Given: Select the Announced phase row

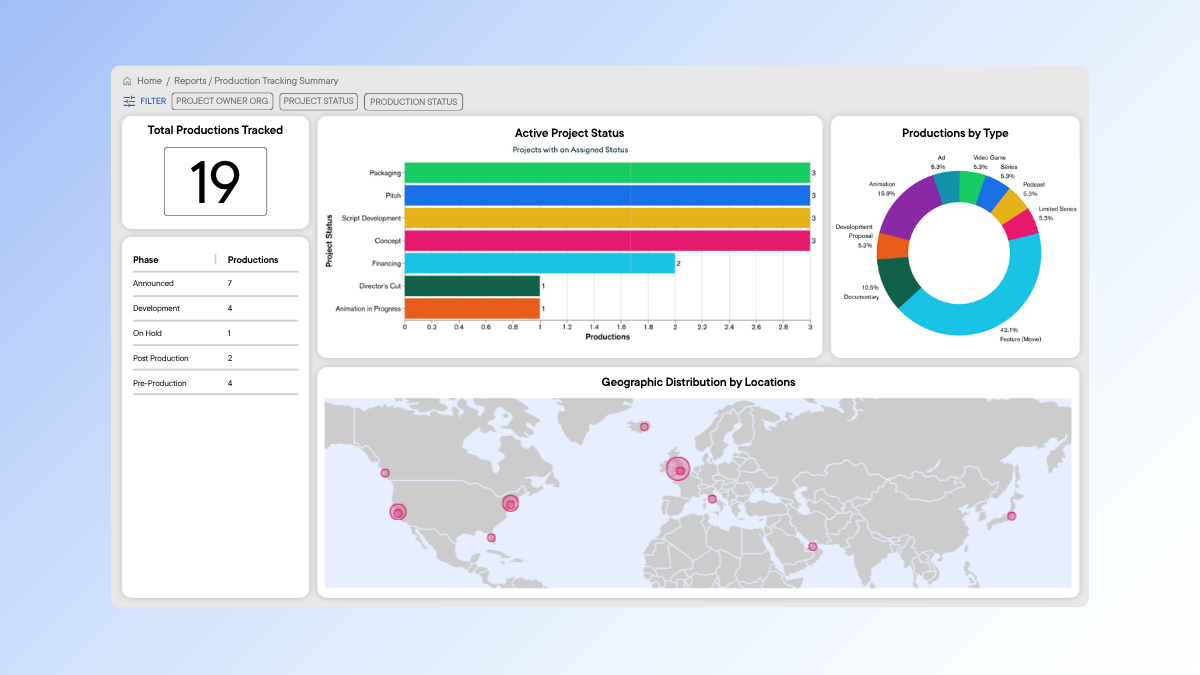Looking at the screenshot, I should tap(215, 284).
